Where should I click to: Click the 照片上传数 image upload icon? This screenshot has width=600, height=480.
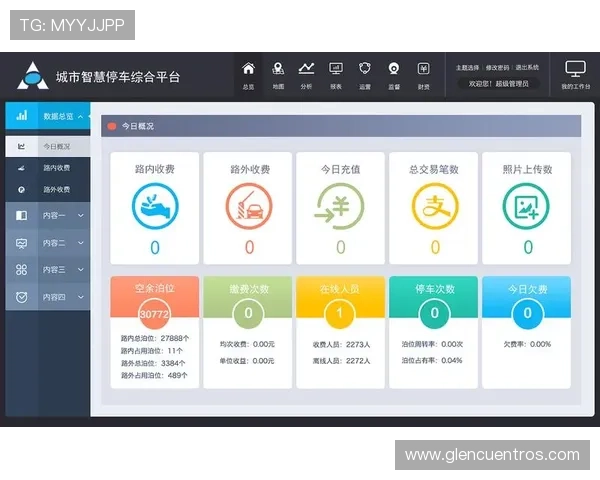pyautogui.click(x=526, y=206)
